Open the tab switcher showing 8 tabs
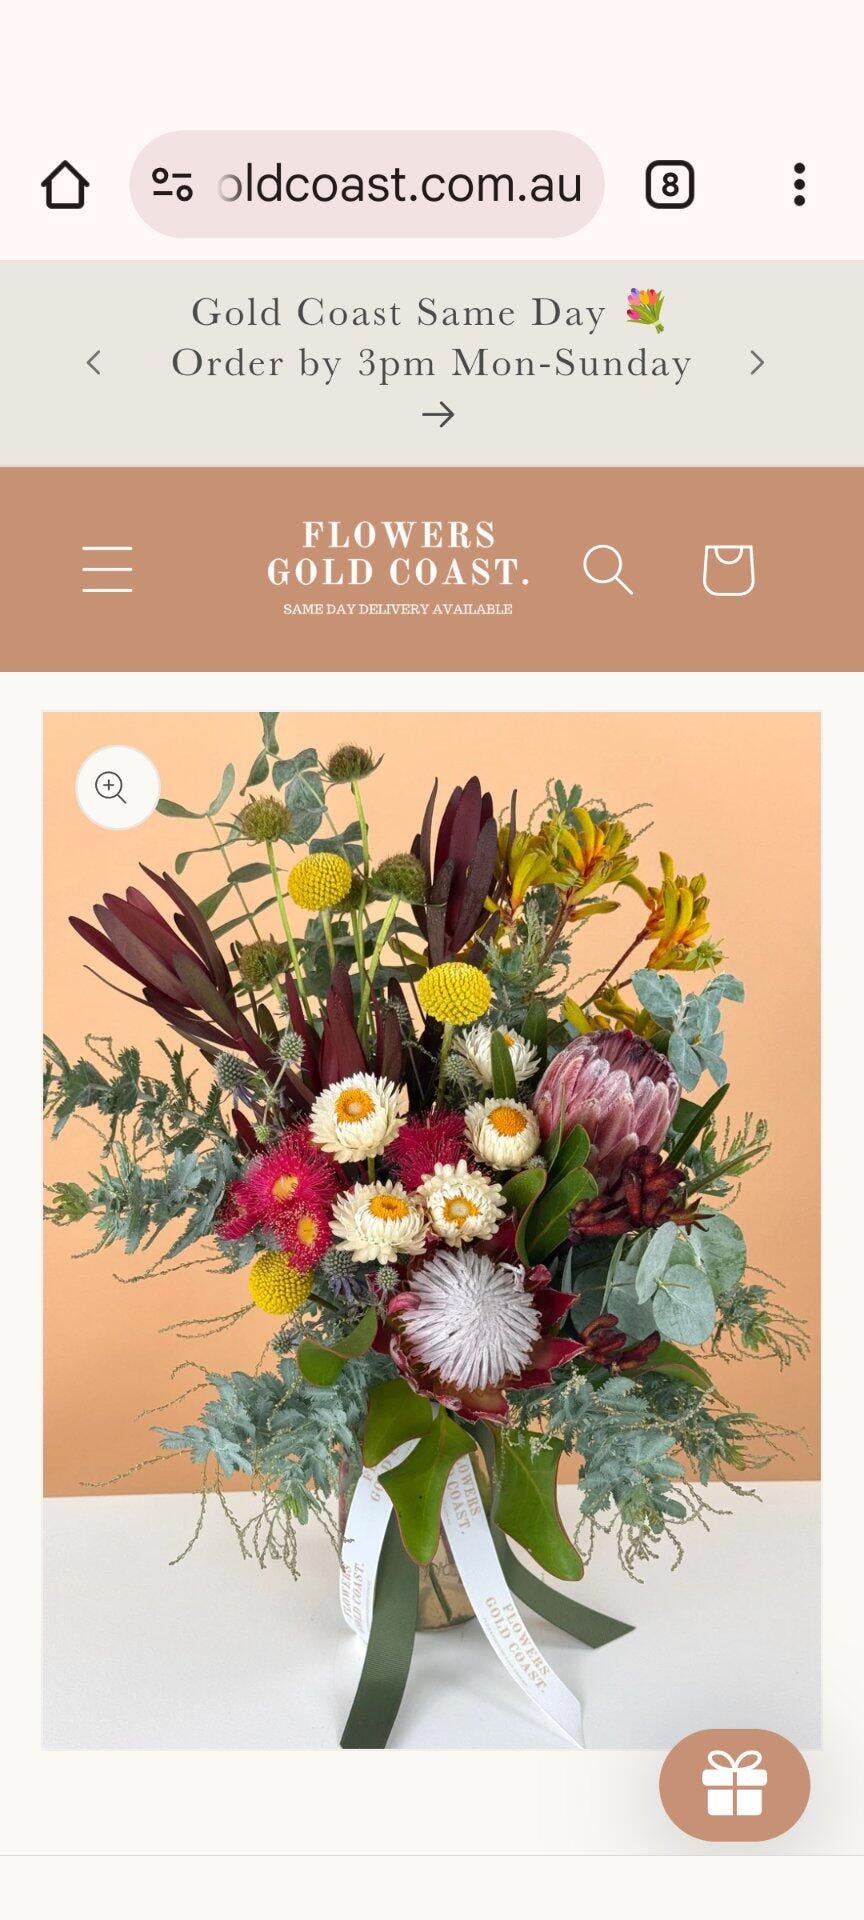 (669, 185)
